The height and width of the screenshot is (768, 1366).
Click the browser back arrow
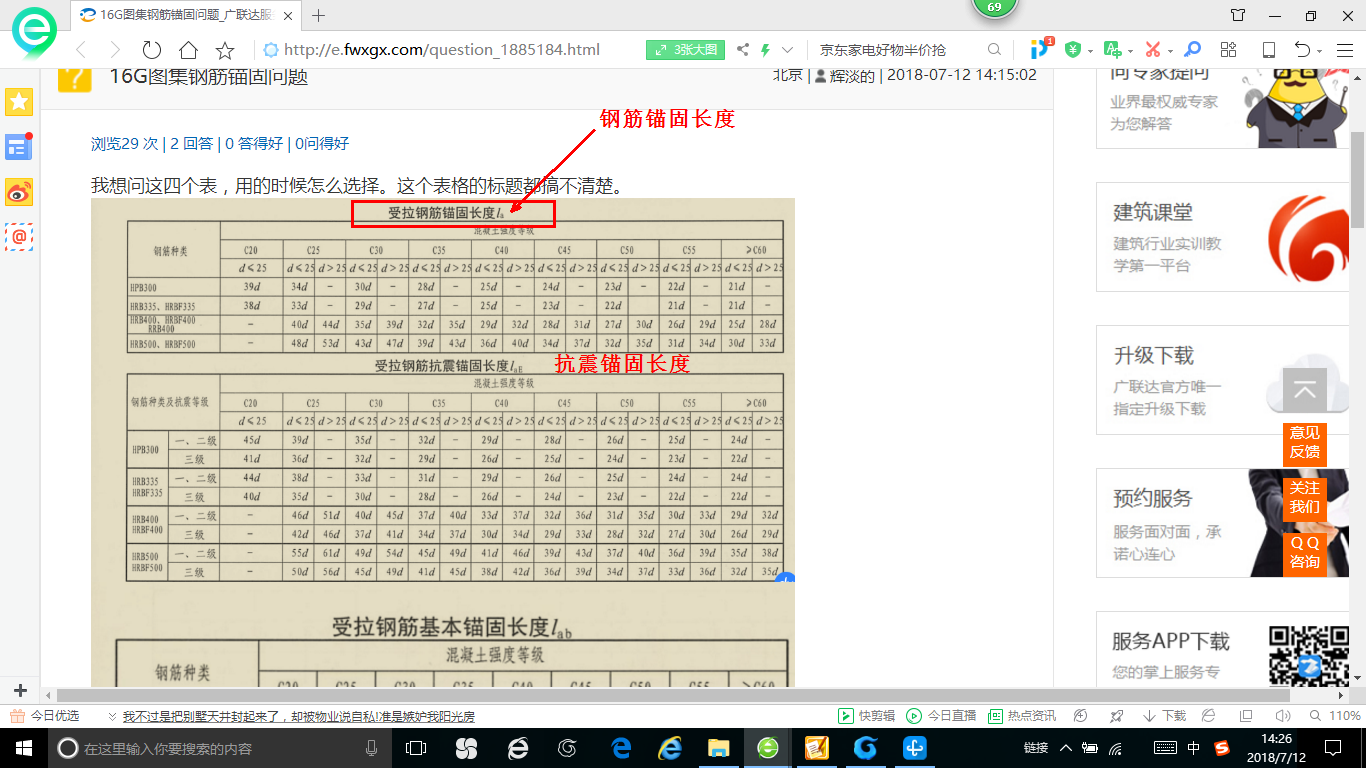pyautogui.click(x=81, y=50)
